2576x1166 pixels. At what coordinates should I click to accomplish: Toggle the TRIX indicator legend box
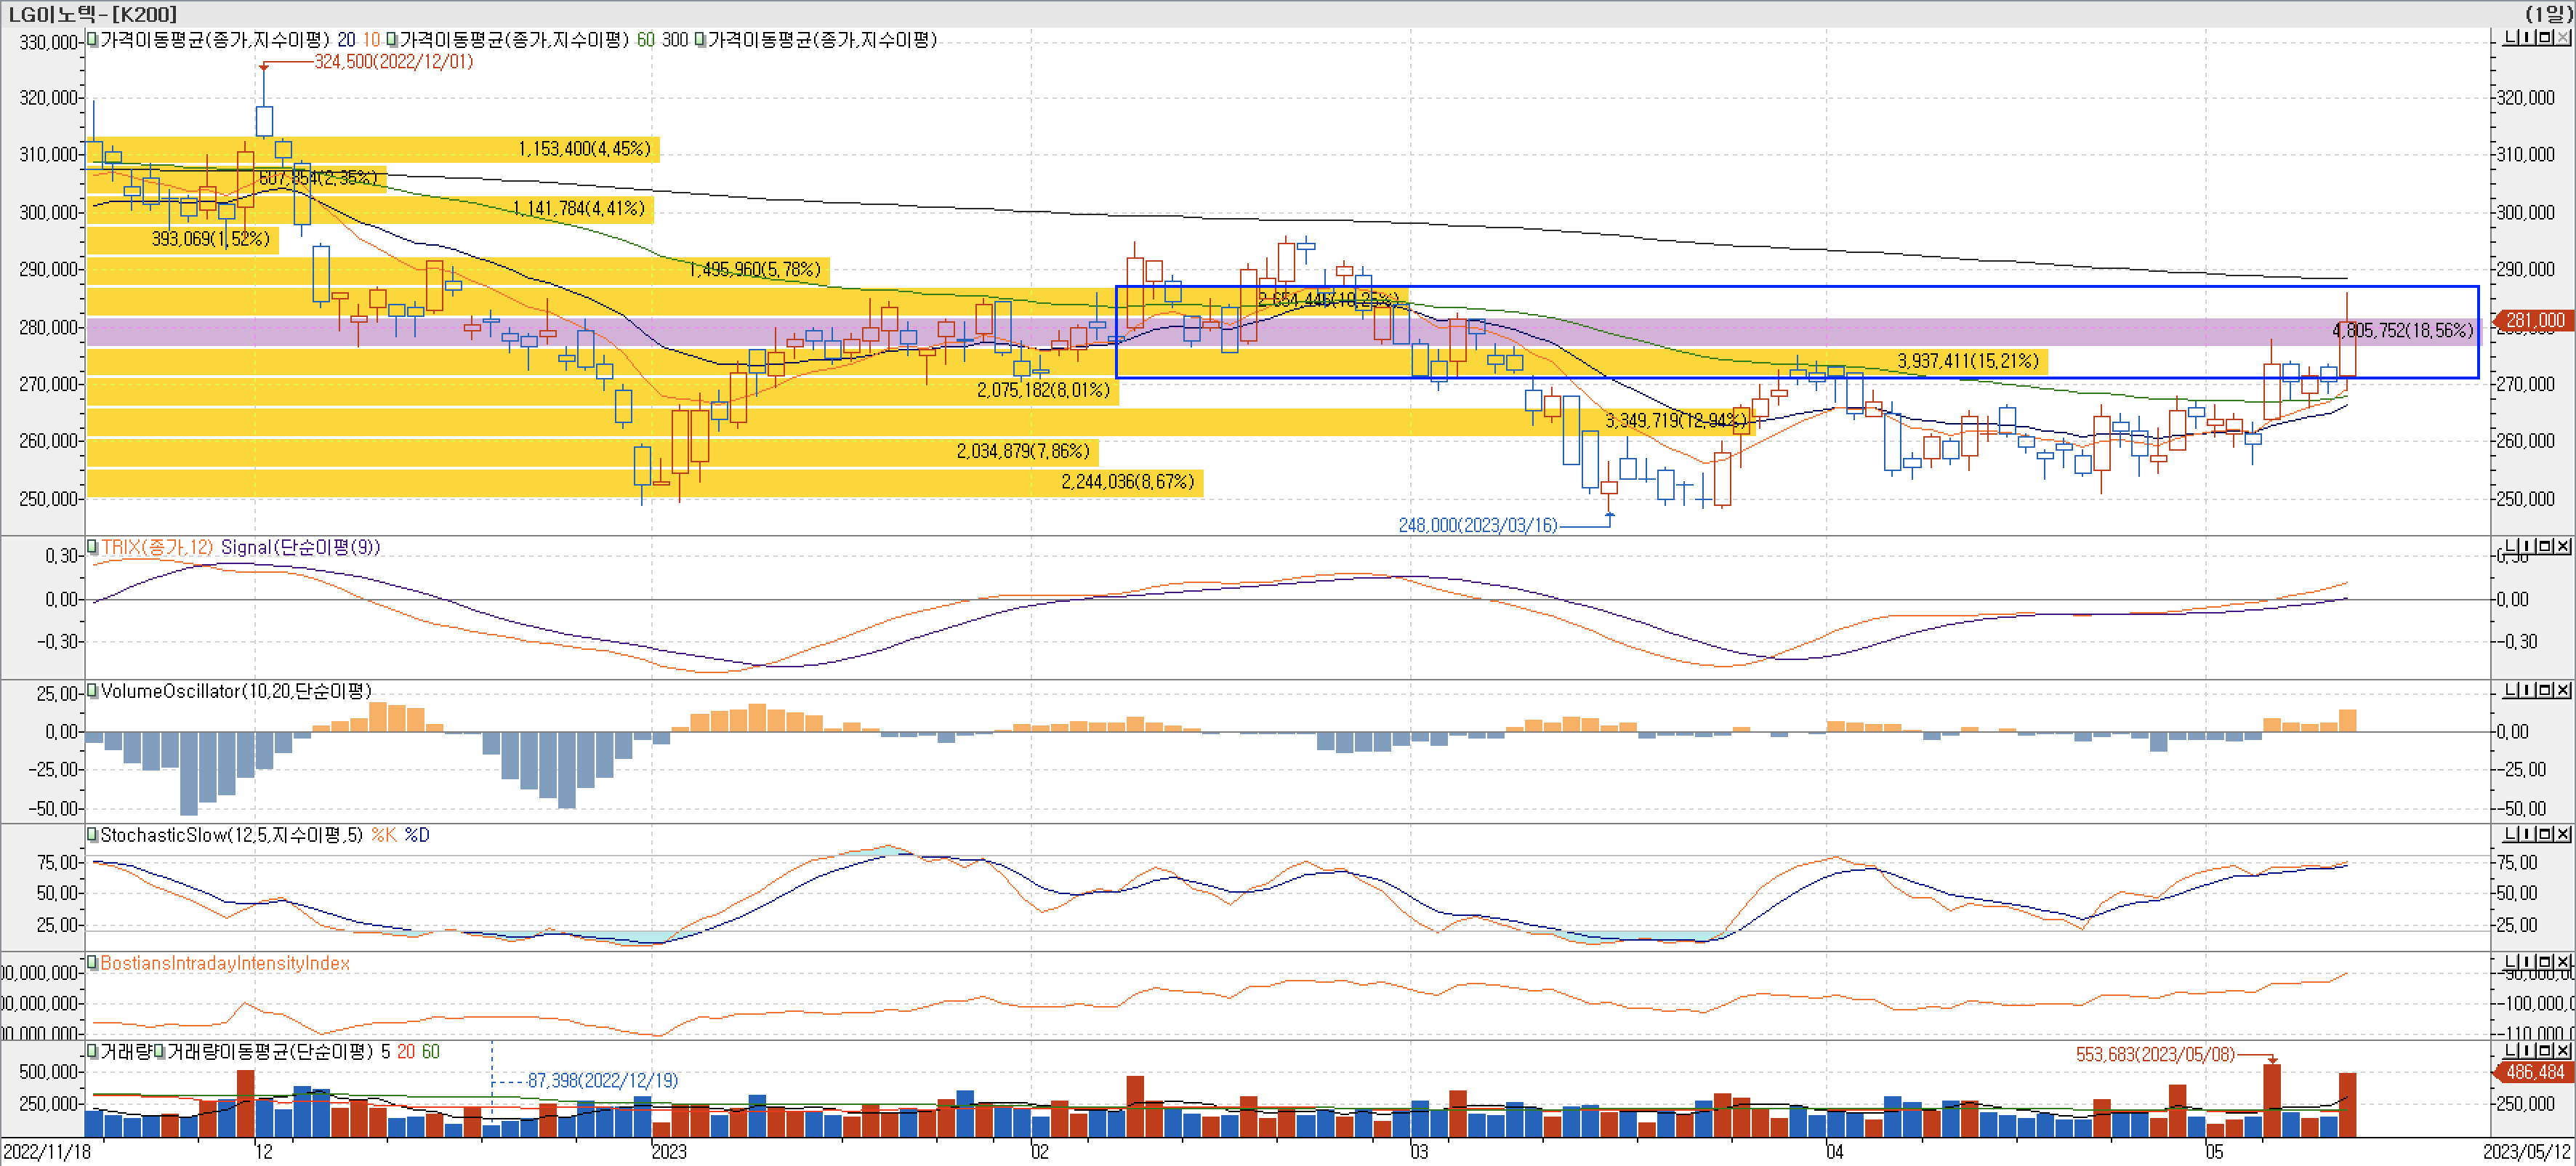tap(93, 547)
